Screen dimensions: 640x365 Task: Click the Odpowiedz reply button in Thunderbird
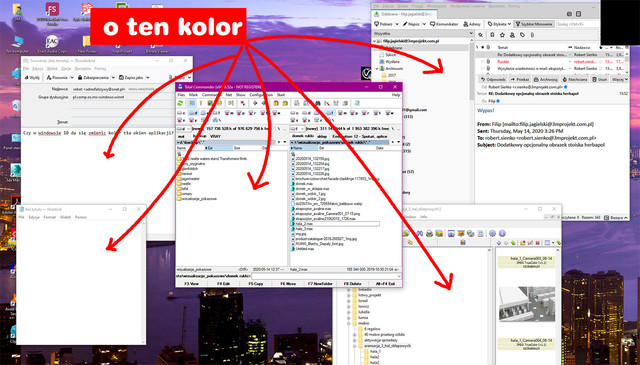point(493,79)
